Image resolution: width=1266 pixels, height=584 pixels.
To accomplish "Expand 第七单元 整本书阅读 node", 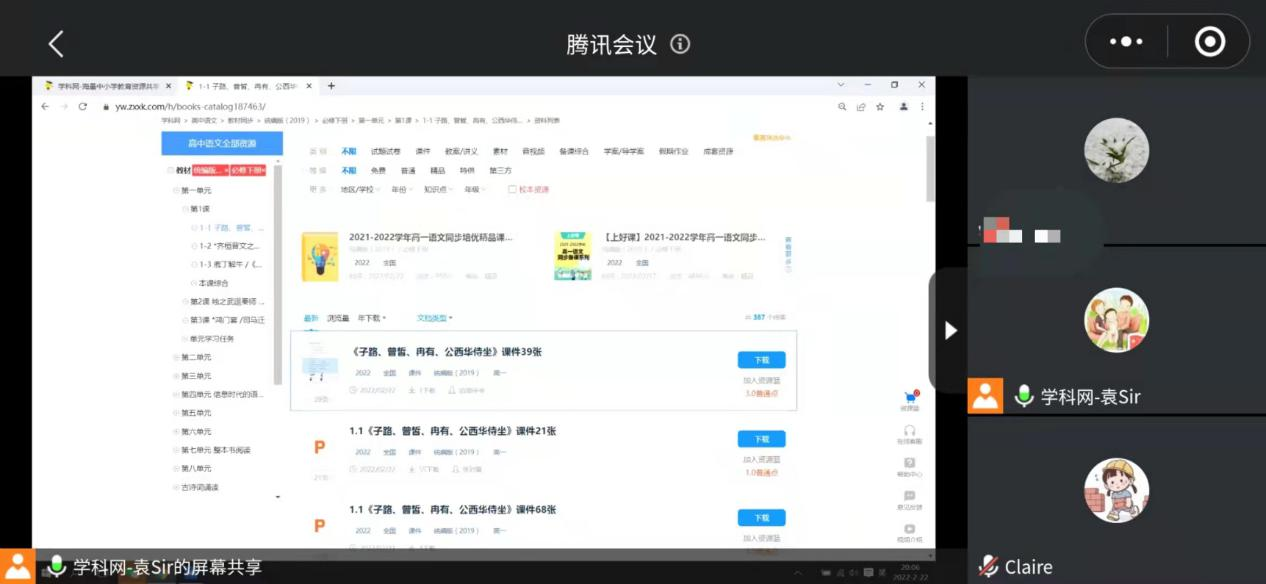I will point(176,450).
